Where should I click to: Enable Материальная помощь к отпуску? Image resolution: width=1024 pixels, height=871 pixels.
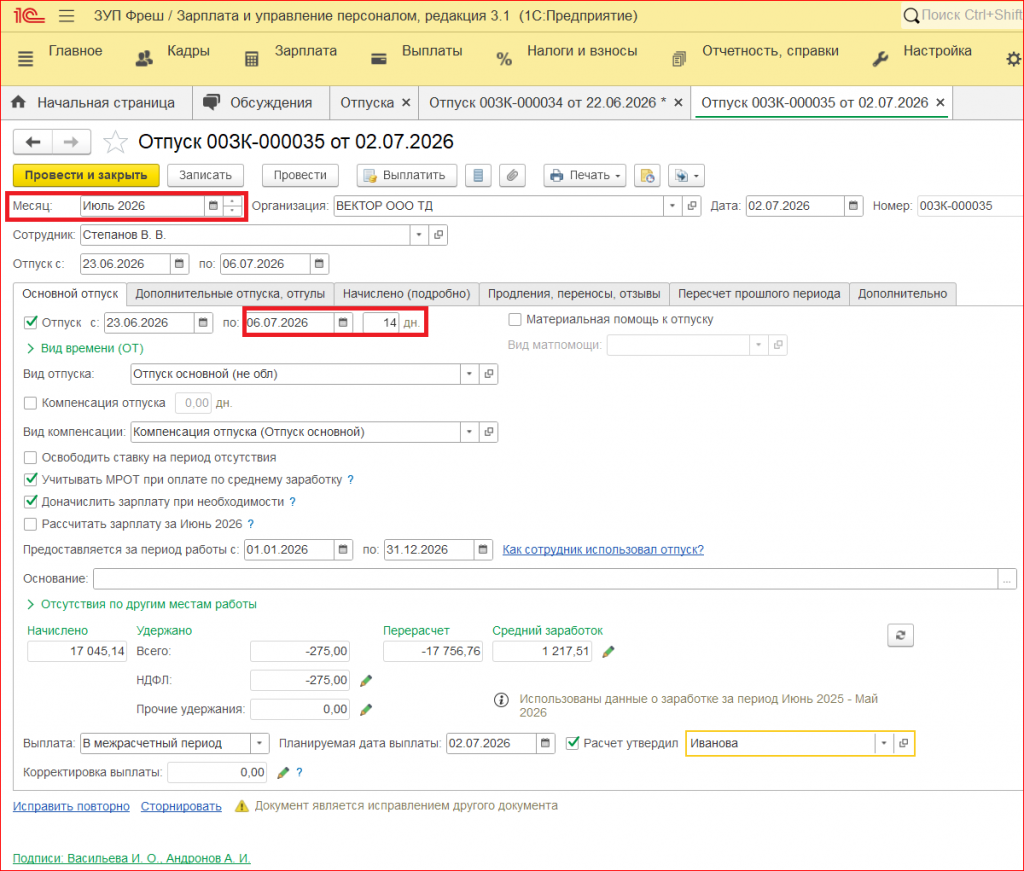point(515,319)
